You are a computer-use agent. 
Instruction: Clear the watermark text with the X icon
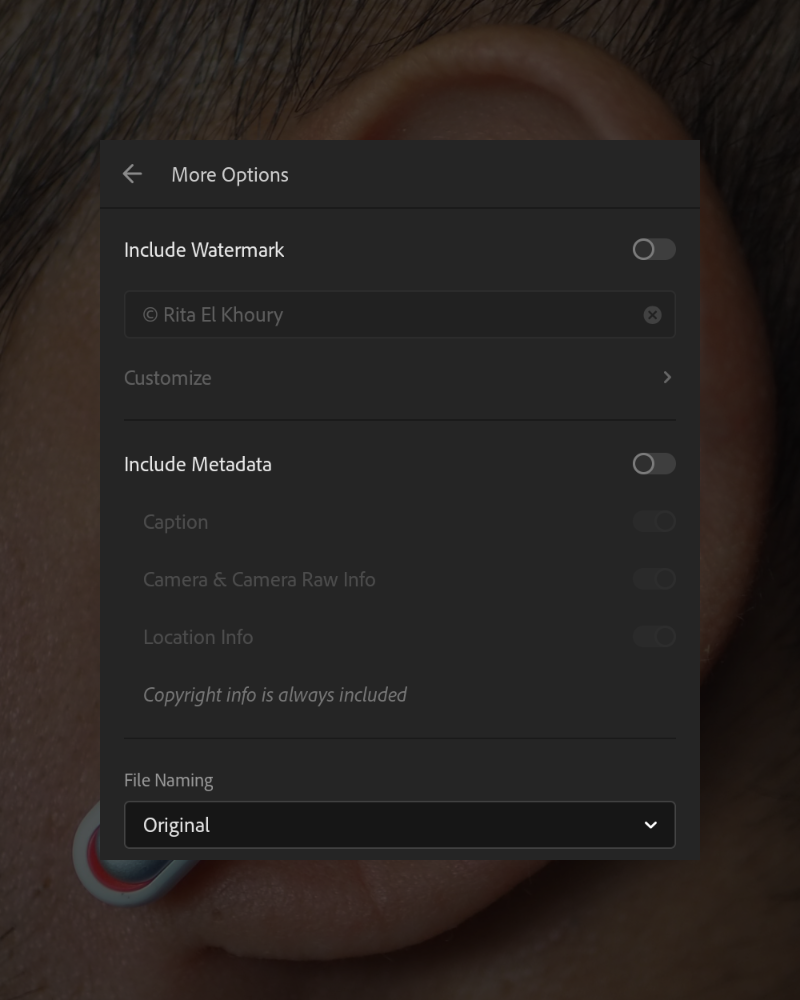[x=652, y=315]
